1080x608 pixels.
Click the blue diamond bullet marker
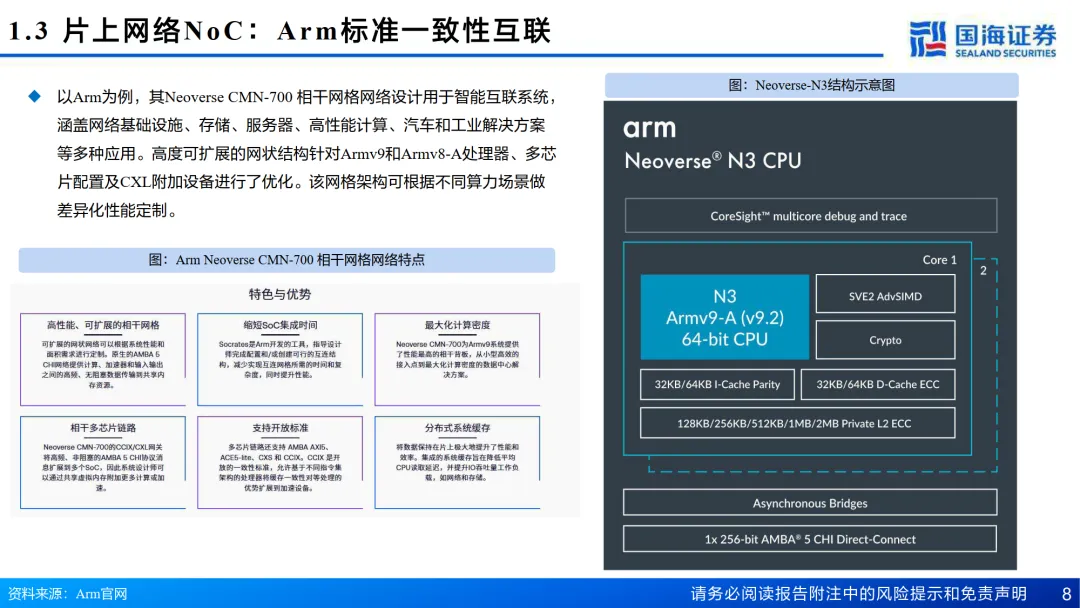(34, 96)
